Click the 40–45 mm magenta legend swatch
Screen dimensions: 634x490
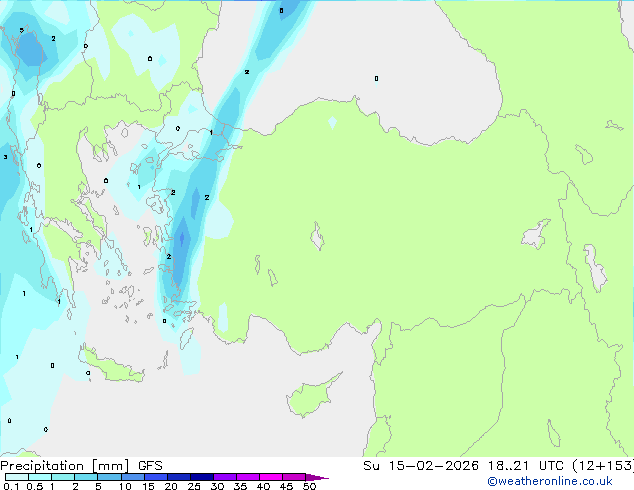pos(271,477)
